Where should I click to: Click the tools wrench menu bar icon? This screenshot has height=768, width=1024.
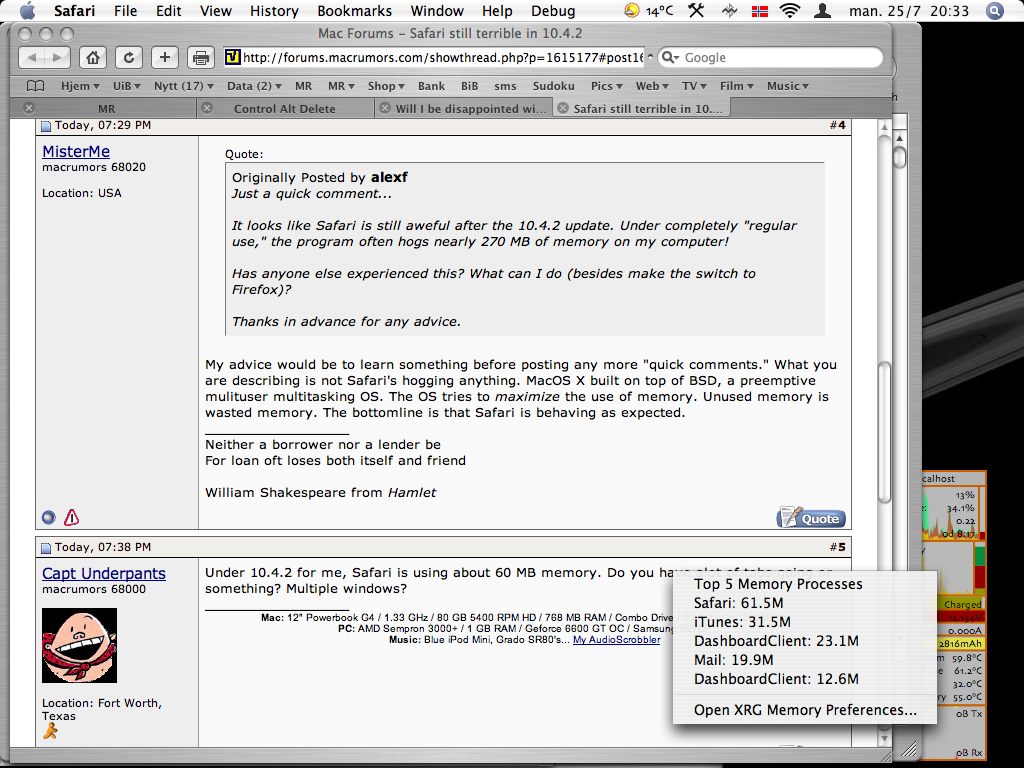click(x=696, y=10)
